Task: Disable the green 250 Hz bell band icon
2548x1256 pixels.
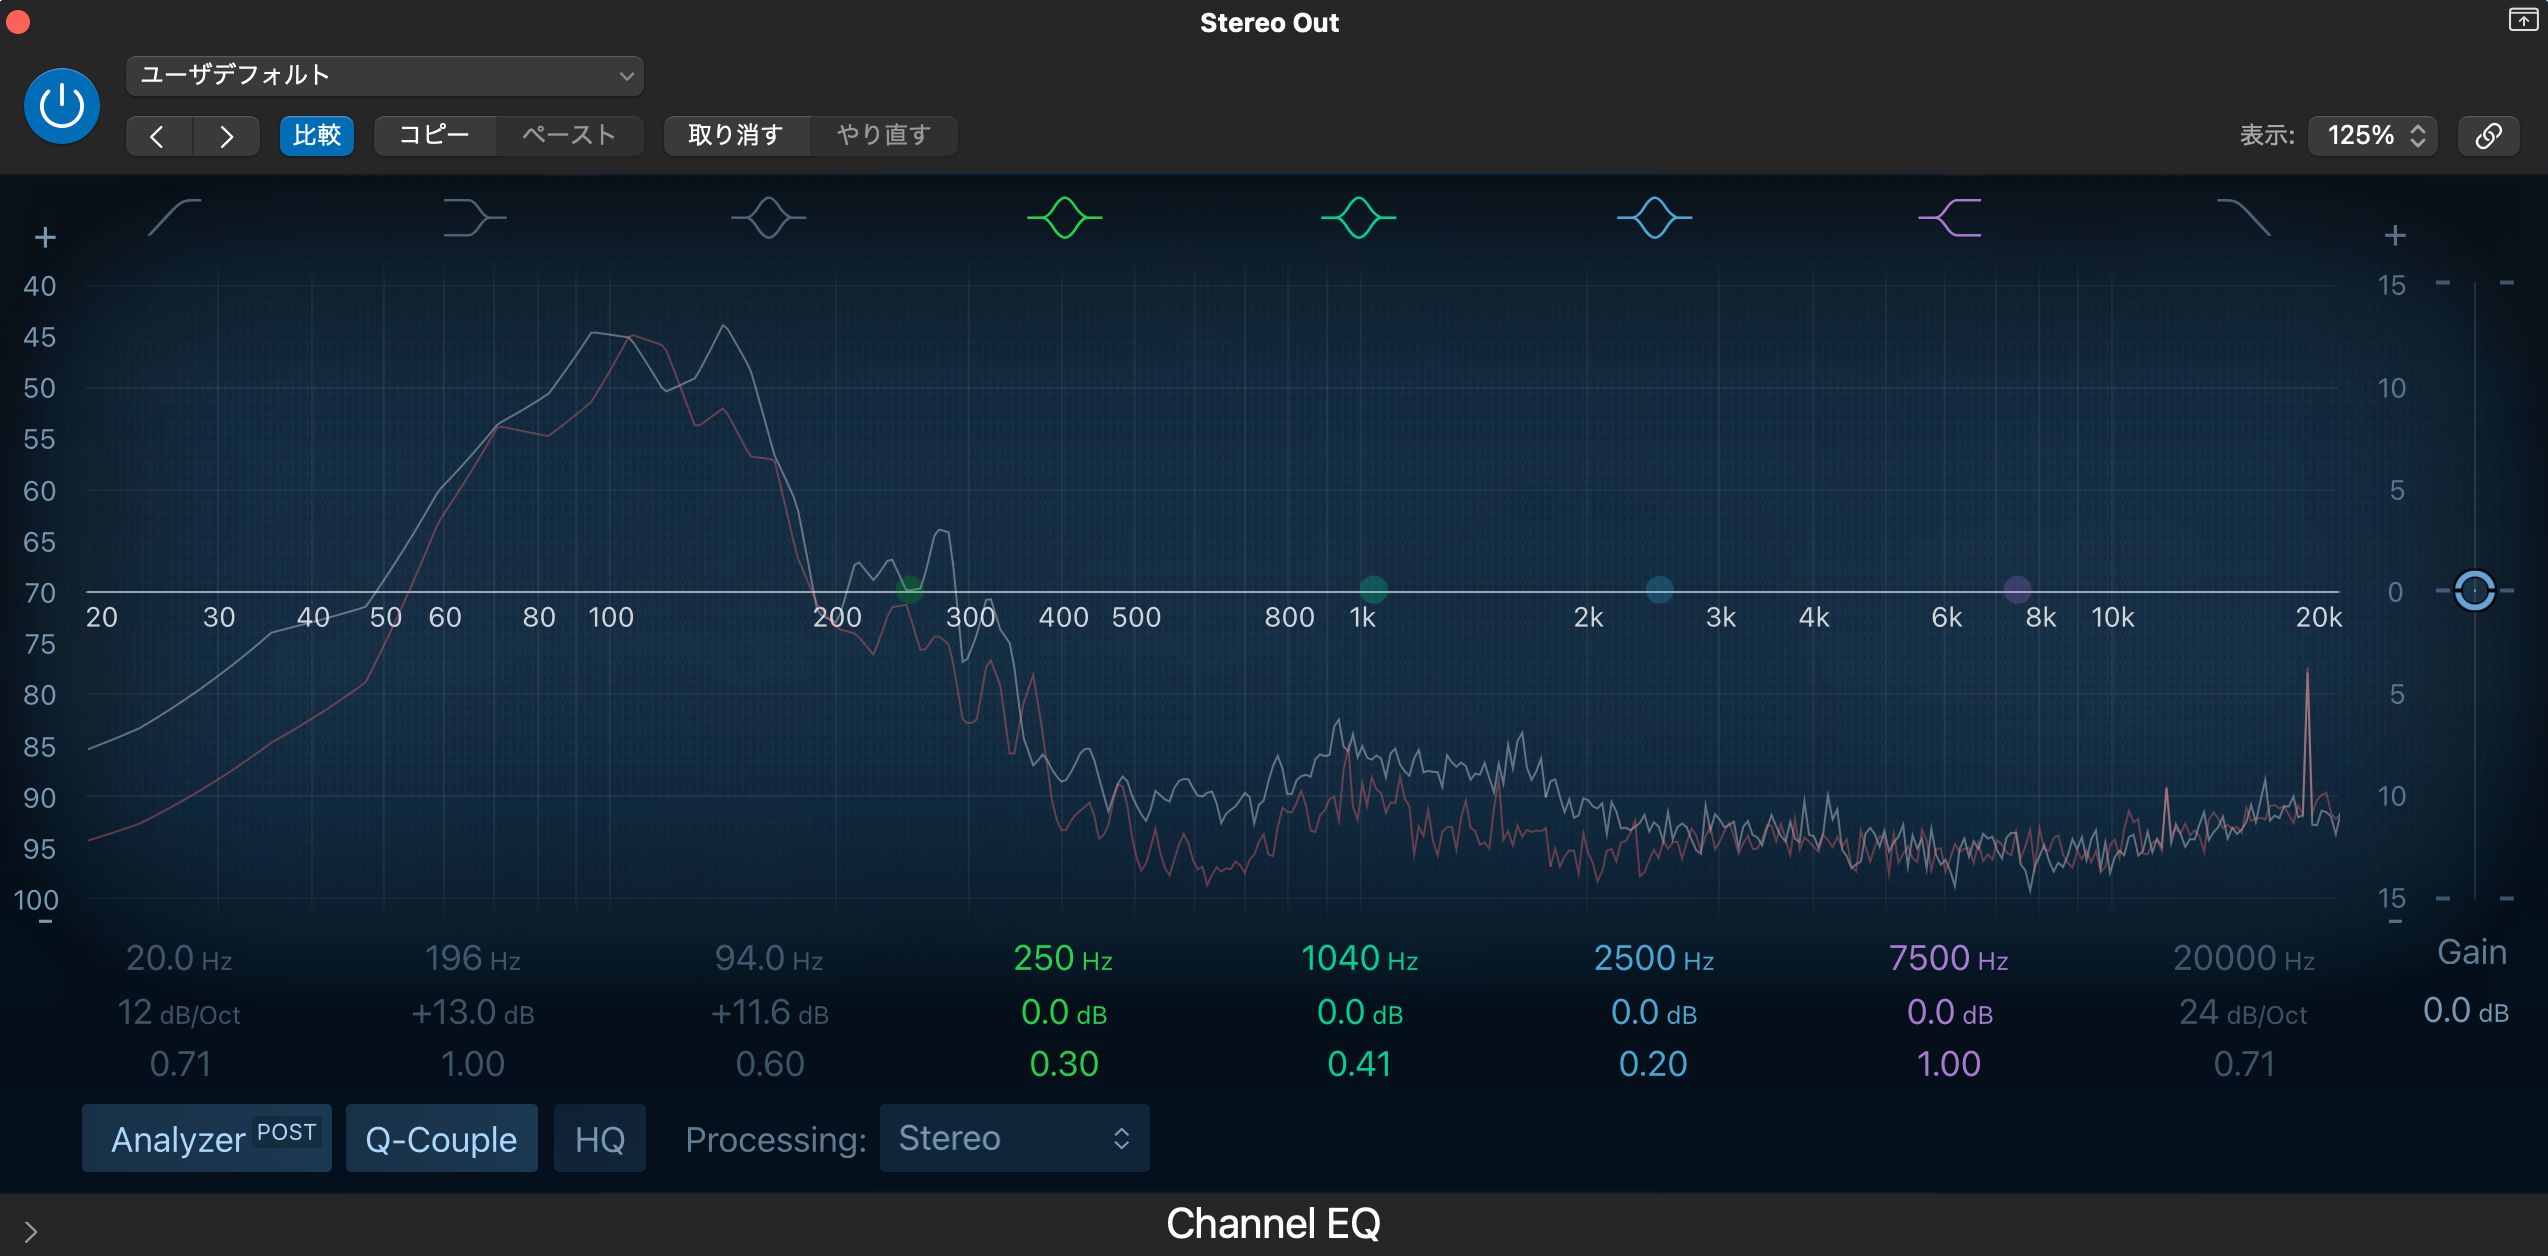Action: click(x=1064, y=217)
